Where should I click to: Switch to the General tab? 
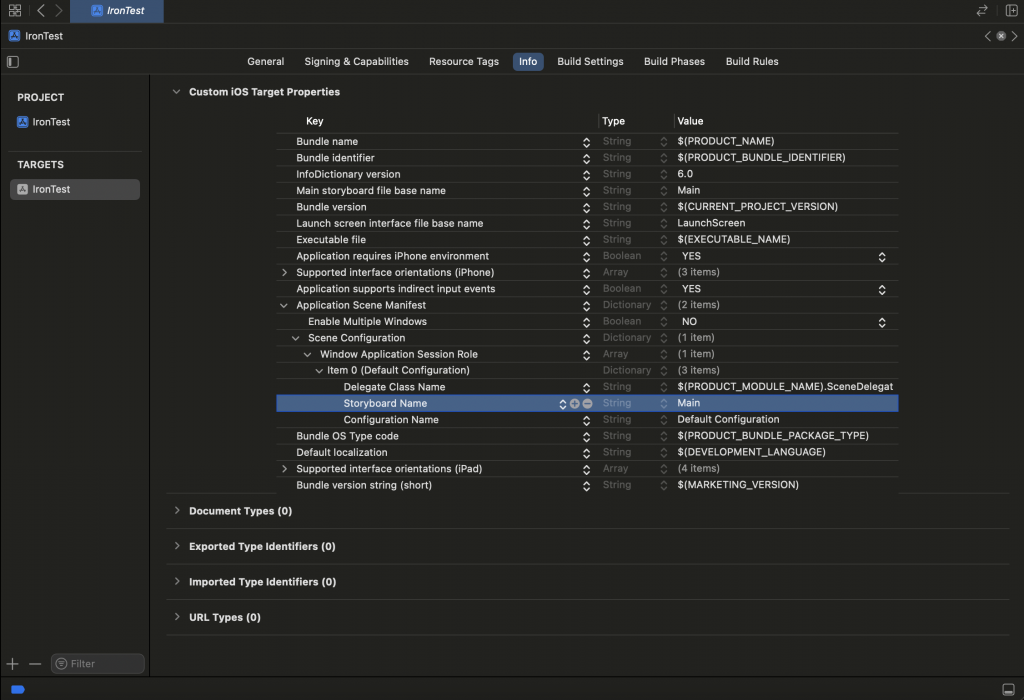click(x=265, y=61)
